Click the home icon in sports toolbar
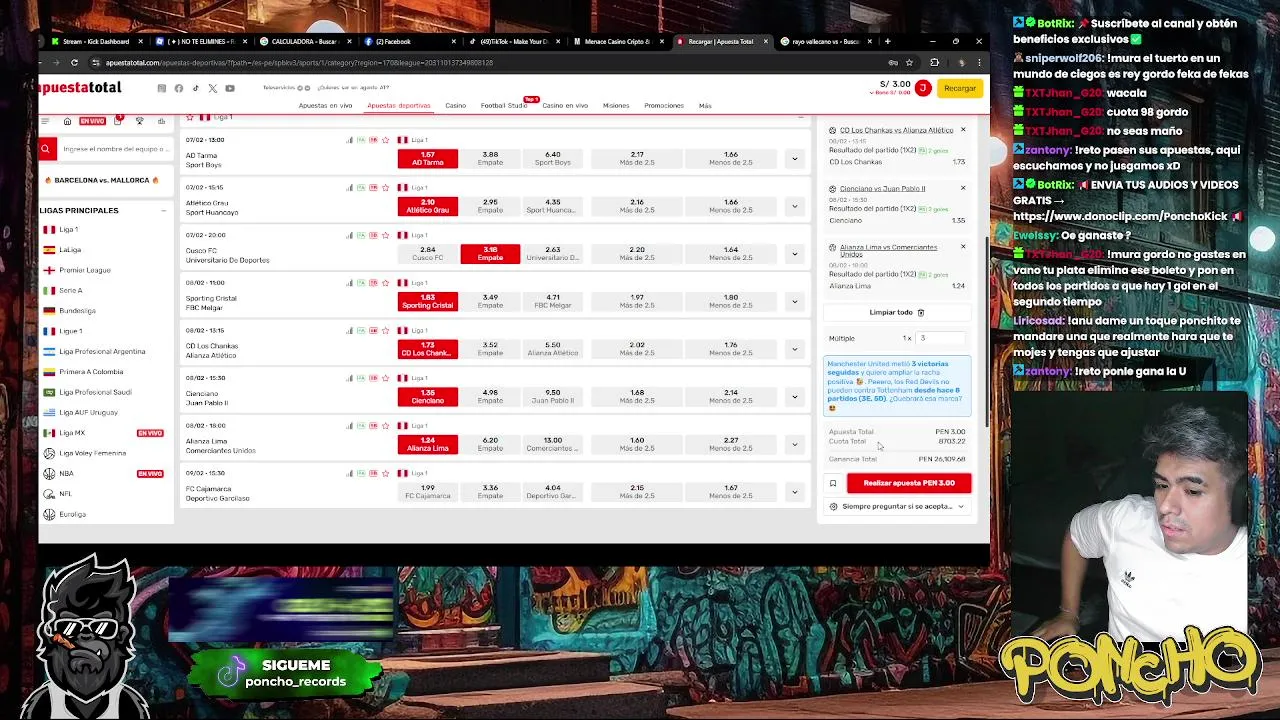Viewport: 1280px width, 720px height. tap(67, 121)
